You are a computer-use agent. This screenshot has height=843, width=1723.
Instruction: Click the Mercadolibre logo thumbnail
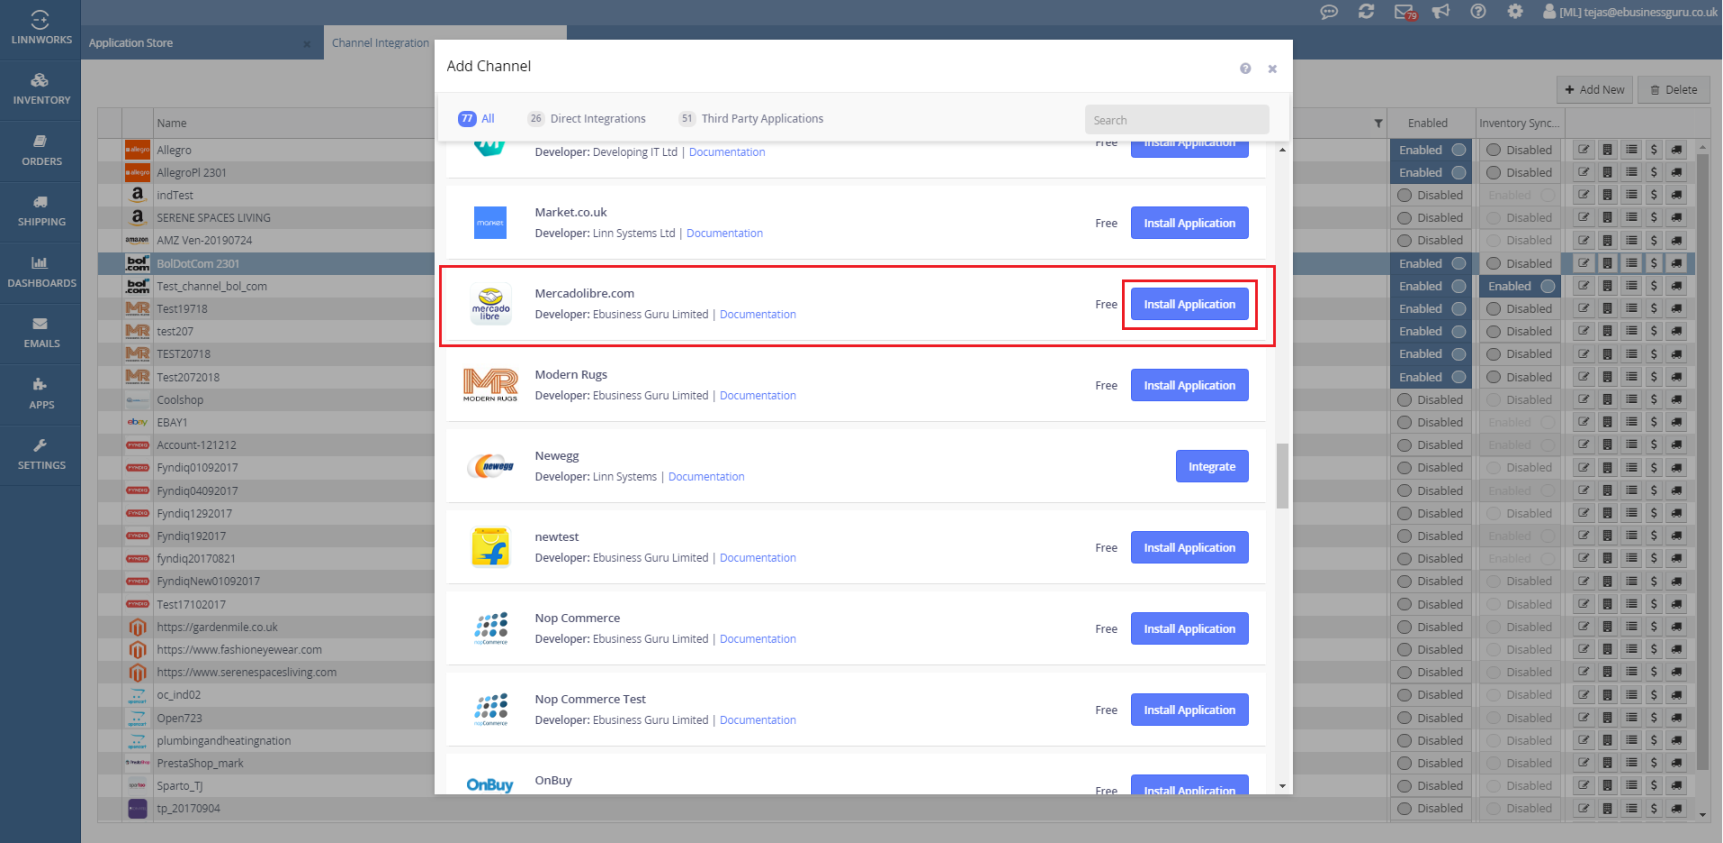coord(490,304)
